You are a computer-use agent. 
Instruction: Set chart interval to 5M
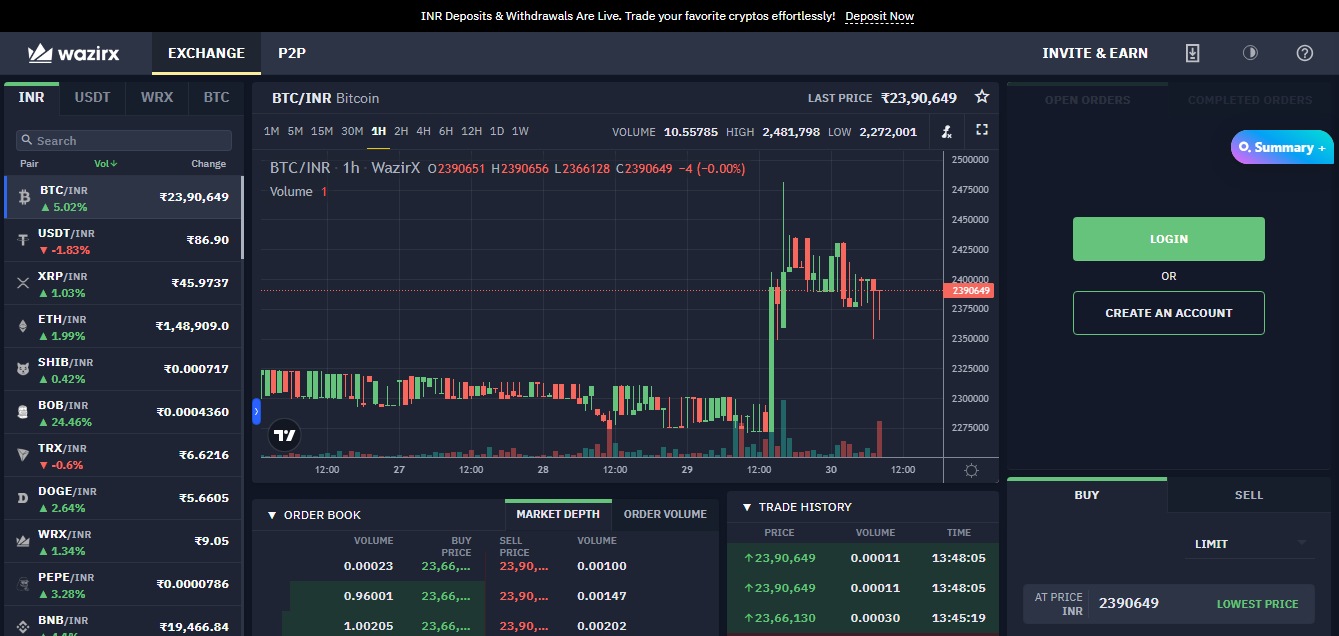[x=295, y=131]
